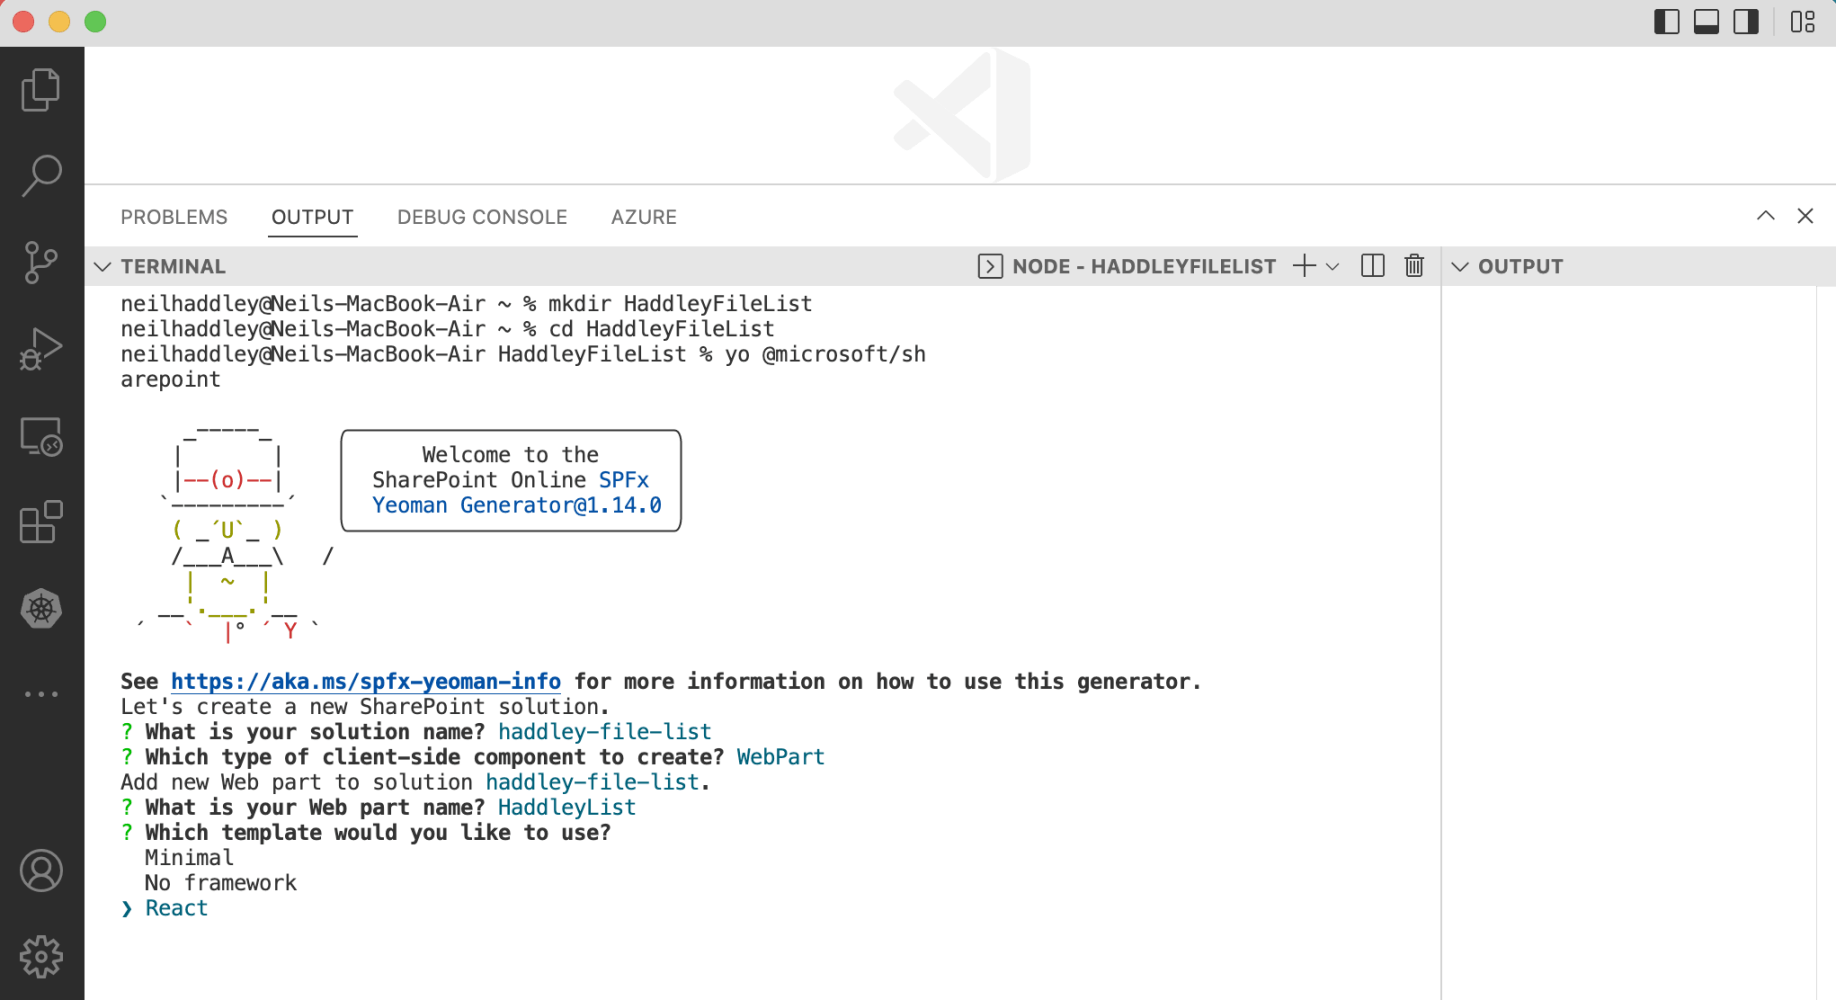This screenshot has width=1836, height=1000.
Task: Choose the React template option
Action: click(177, 908)
